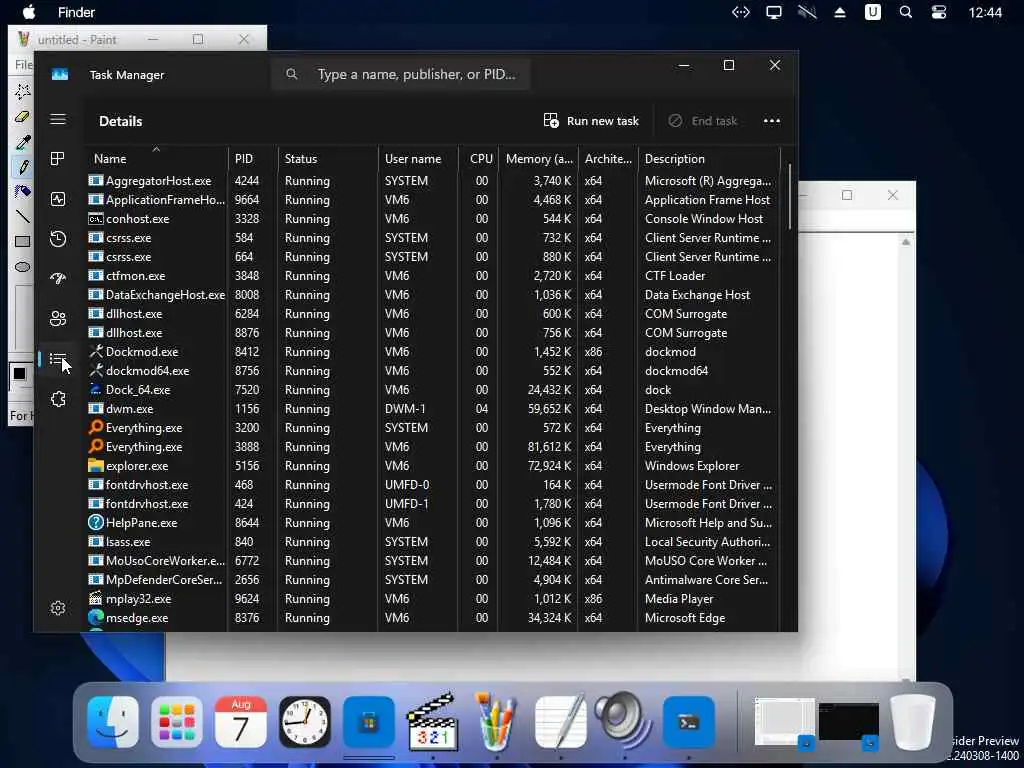
Task: Select the Dock_64.exe process row
Action: click(x=433, y=390)
